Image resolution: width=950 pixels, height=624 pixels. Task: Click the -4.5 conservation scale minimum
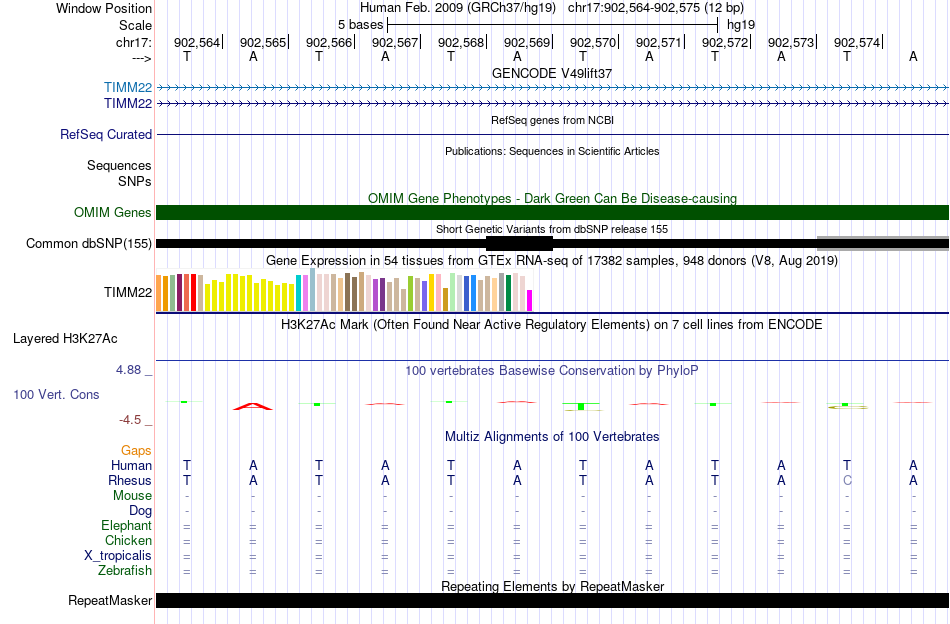[x=130, y=419]
